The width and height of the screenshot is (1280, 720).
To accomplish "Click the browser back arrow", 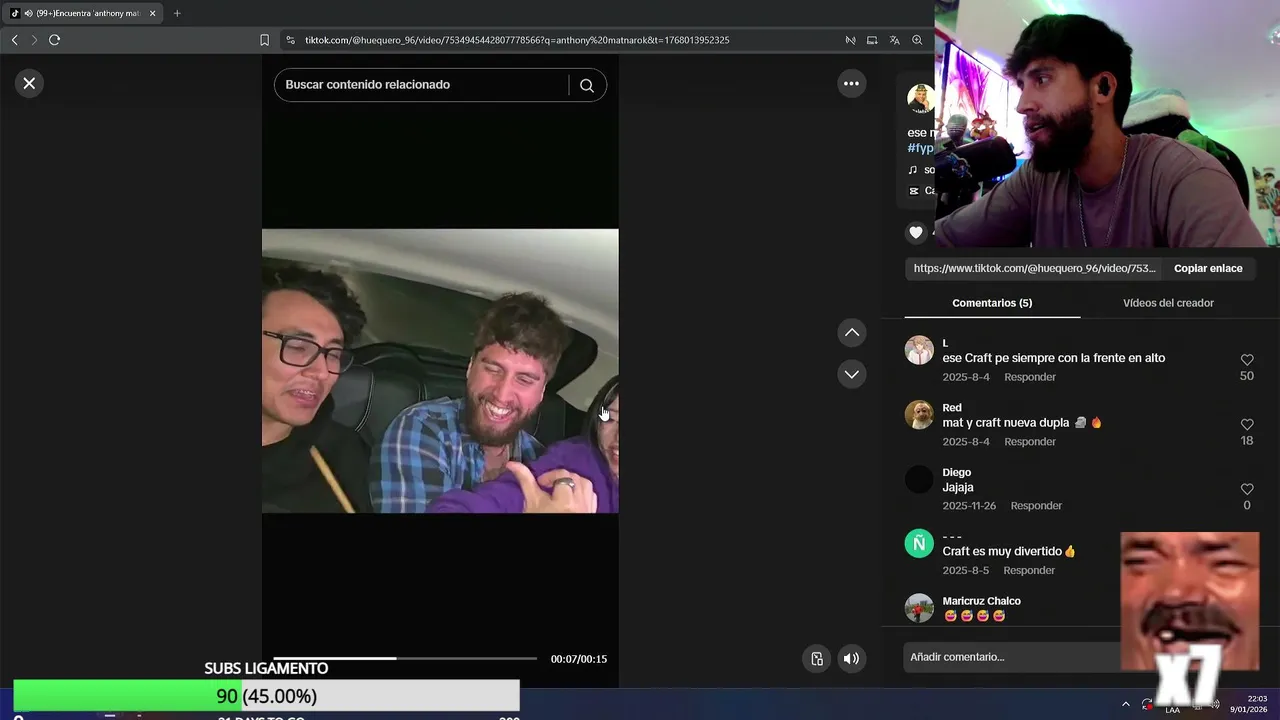I will [14, 40].
